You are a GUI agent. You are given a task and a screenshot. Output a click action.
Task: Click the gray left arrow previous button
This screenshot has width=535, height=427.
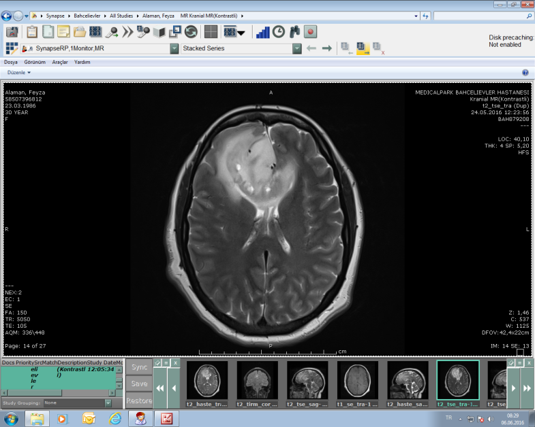point(311,48)
